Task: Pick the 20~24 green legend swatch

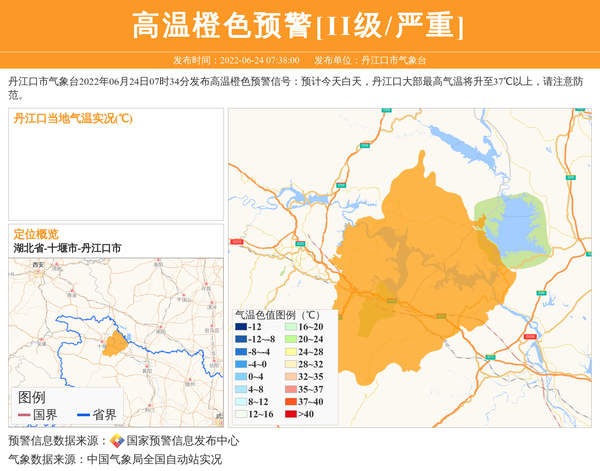Action: click(x=292, y=339)
